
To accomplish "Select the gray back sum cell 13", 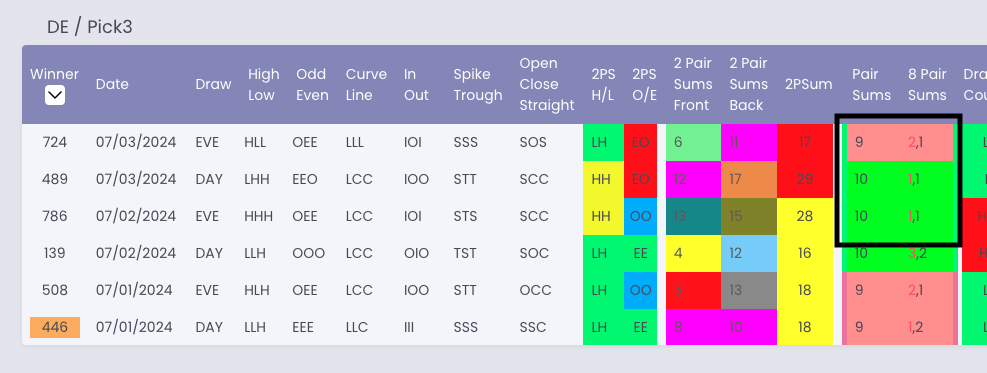I will point(749,291).
